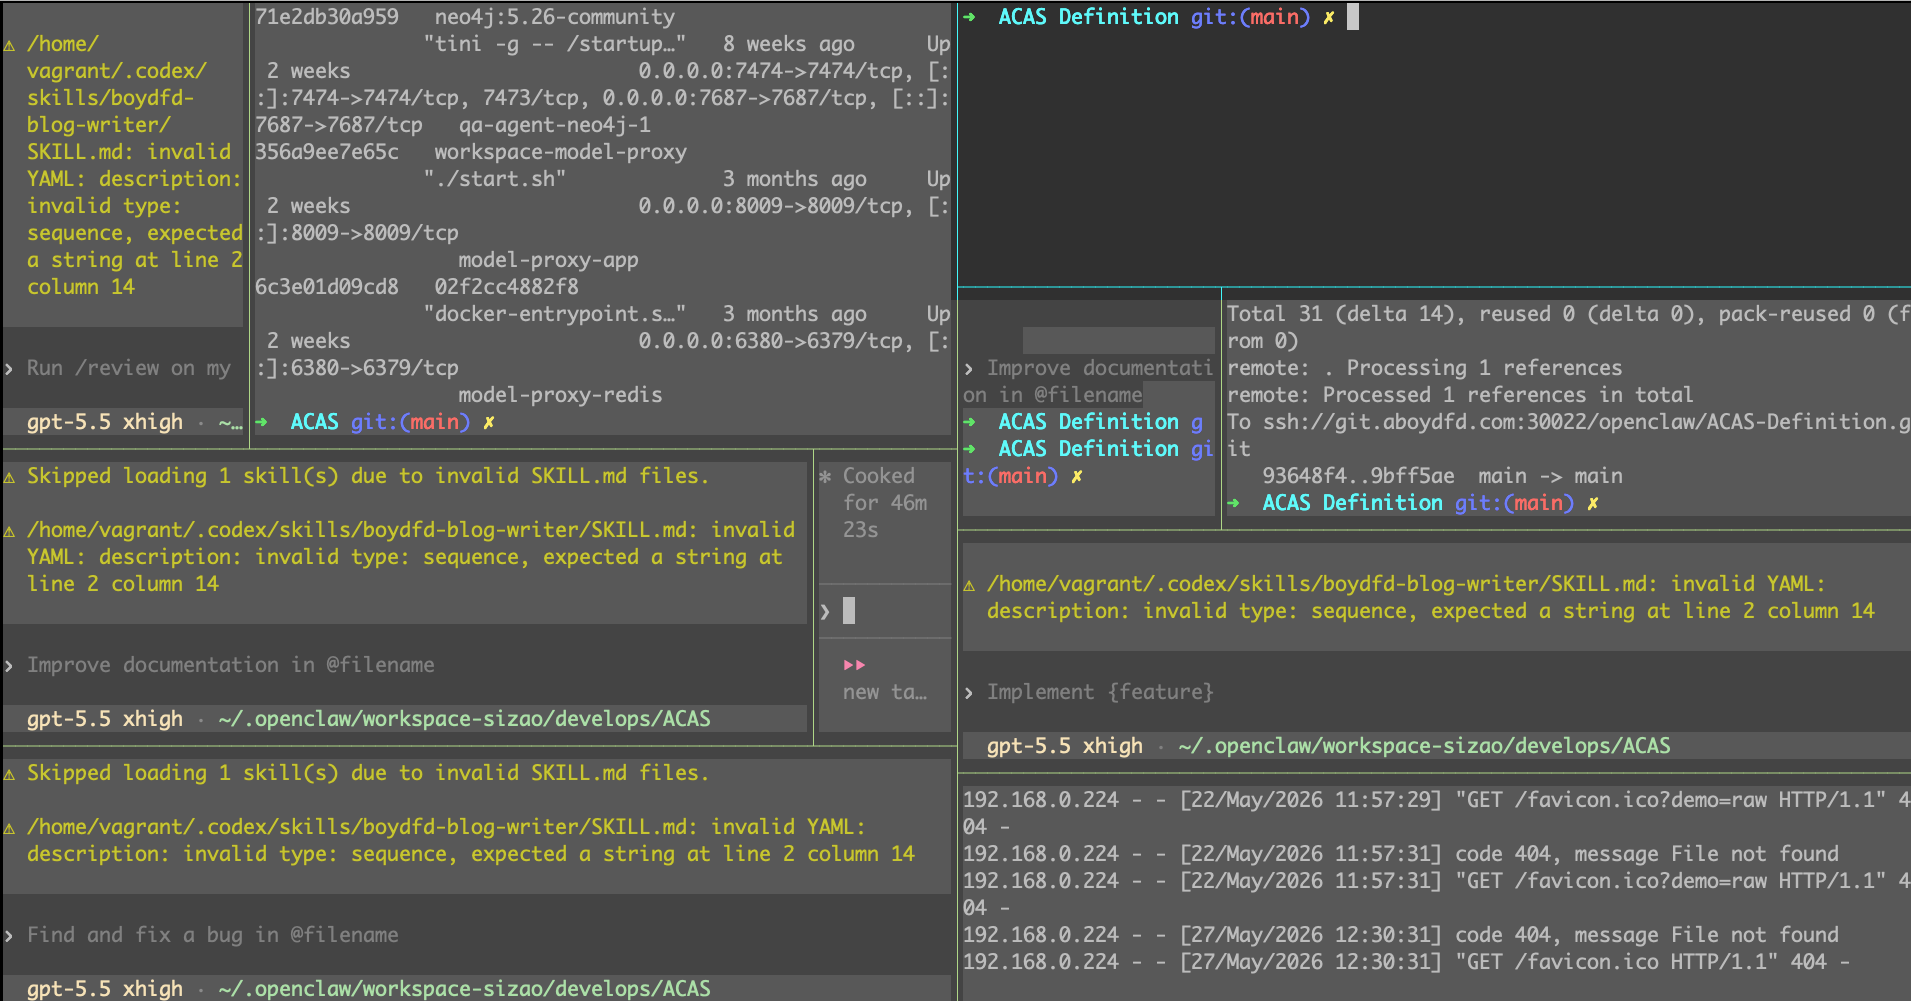Screen dimensions: 1911x1001
Task: Click "Cooked for 46m 23s" status text
Action: [x=885, y=503]
